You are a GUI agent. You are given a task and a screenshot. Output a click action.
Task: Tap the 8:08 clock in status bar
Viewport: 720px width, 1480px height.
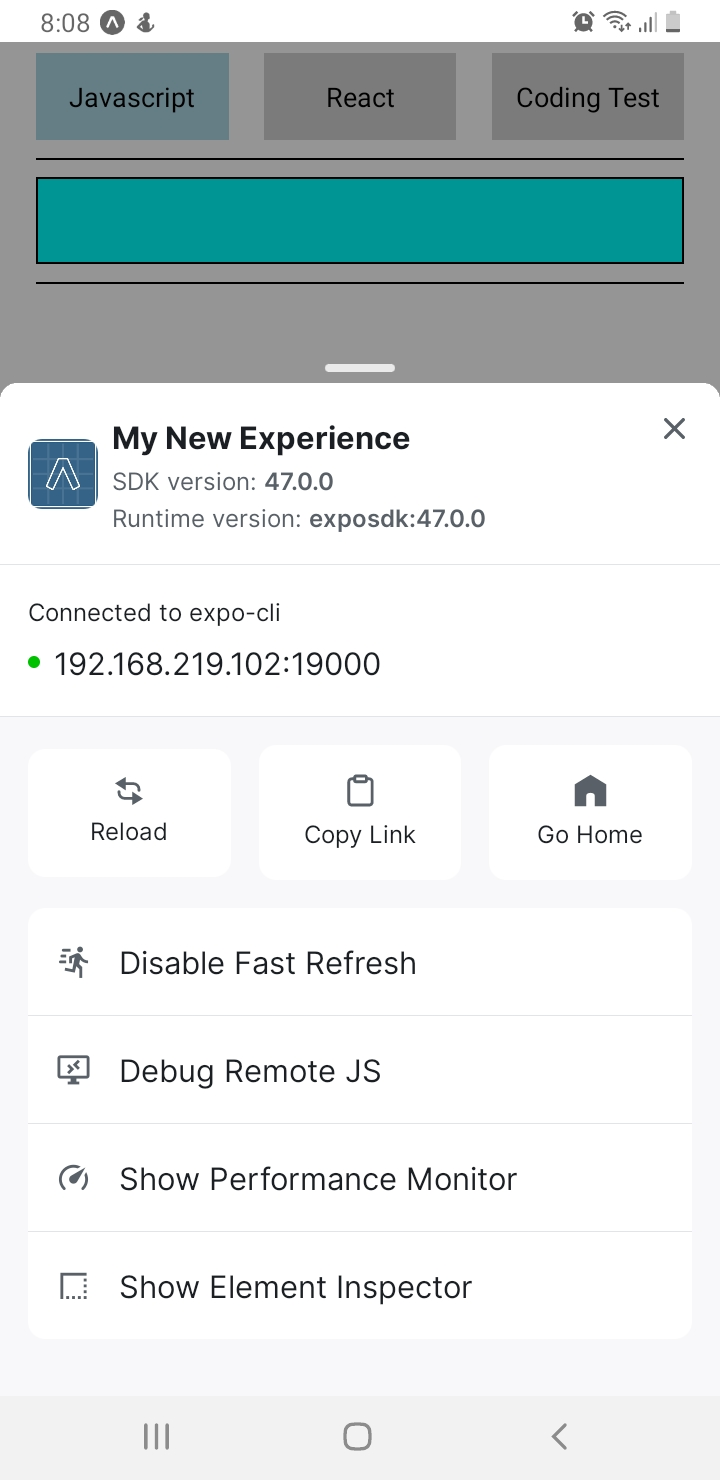[x=65, y=22]
